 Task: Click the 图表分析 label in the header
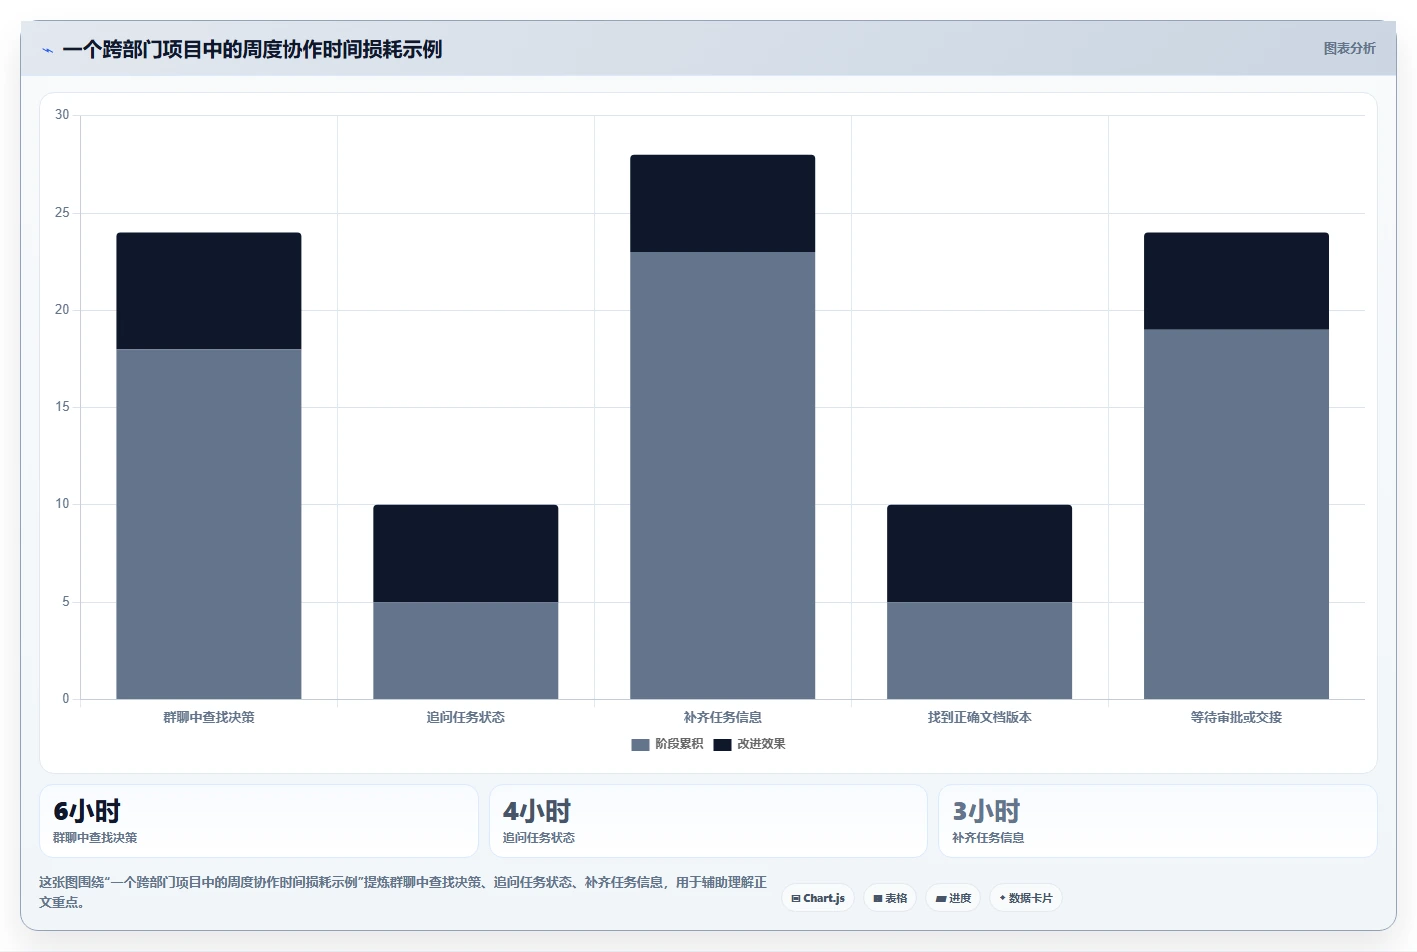click(1349, 48)
